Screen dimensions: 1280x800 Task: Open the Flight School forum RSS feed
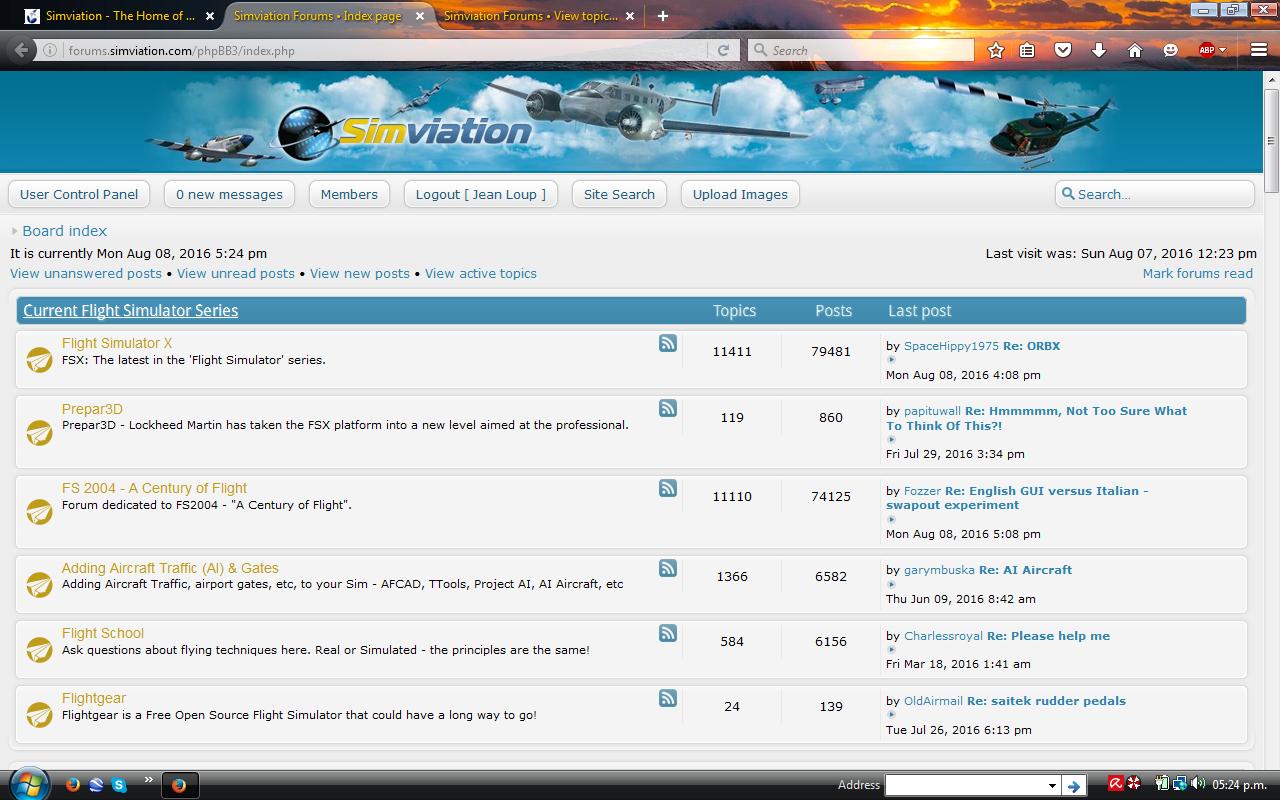click(668, 634)
